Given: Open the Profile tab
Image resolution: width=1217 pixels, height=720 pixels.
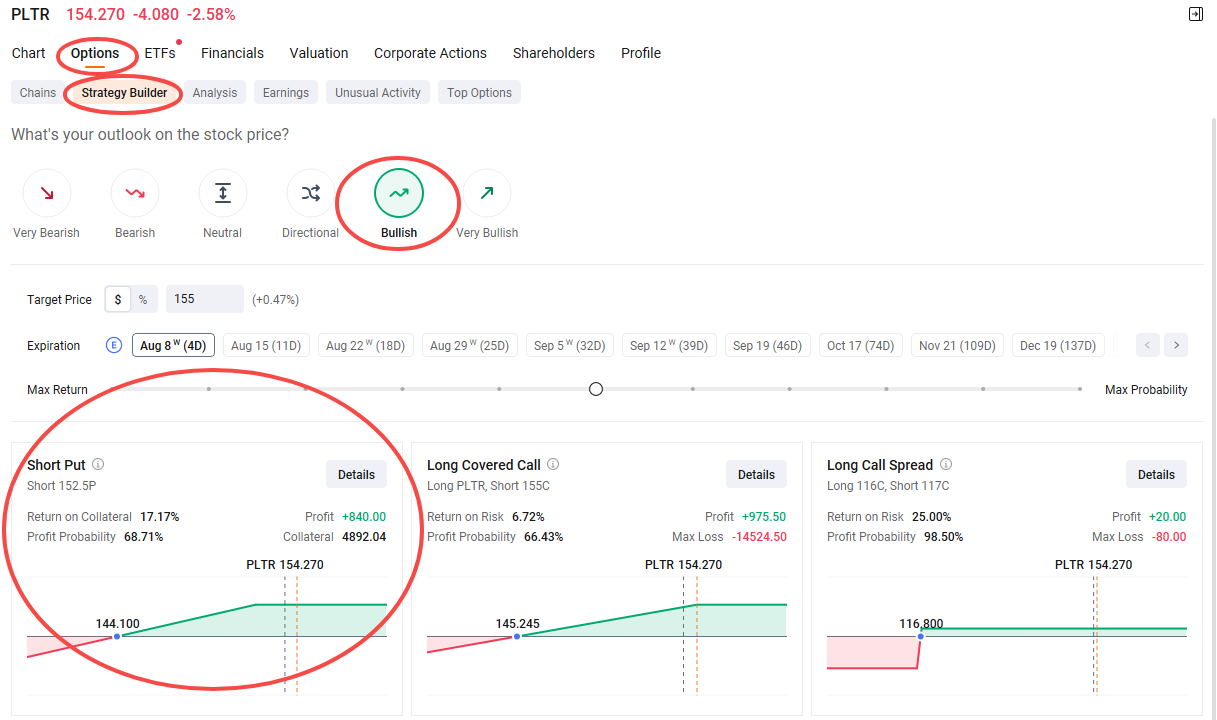Looking at the screenshot, I should click(x=641, y=53).
